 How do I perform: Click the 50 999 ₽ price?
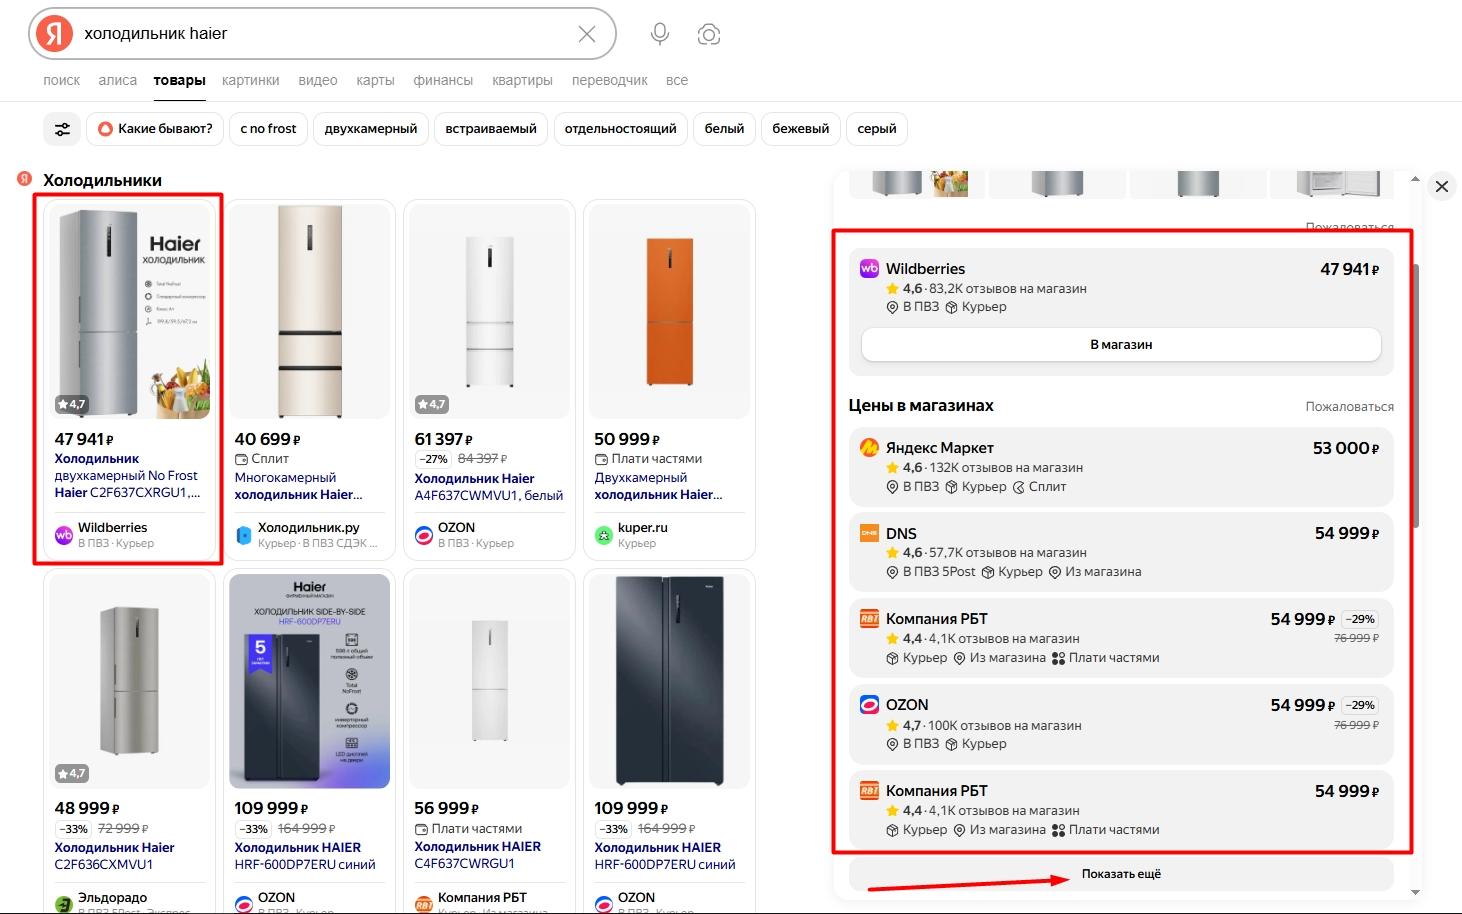(x=628, y=439)
